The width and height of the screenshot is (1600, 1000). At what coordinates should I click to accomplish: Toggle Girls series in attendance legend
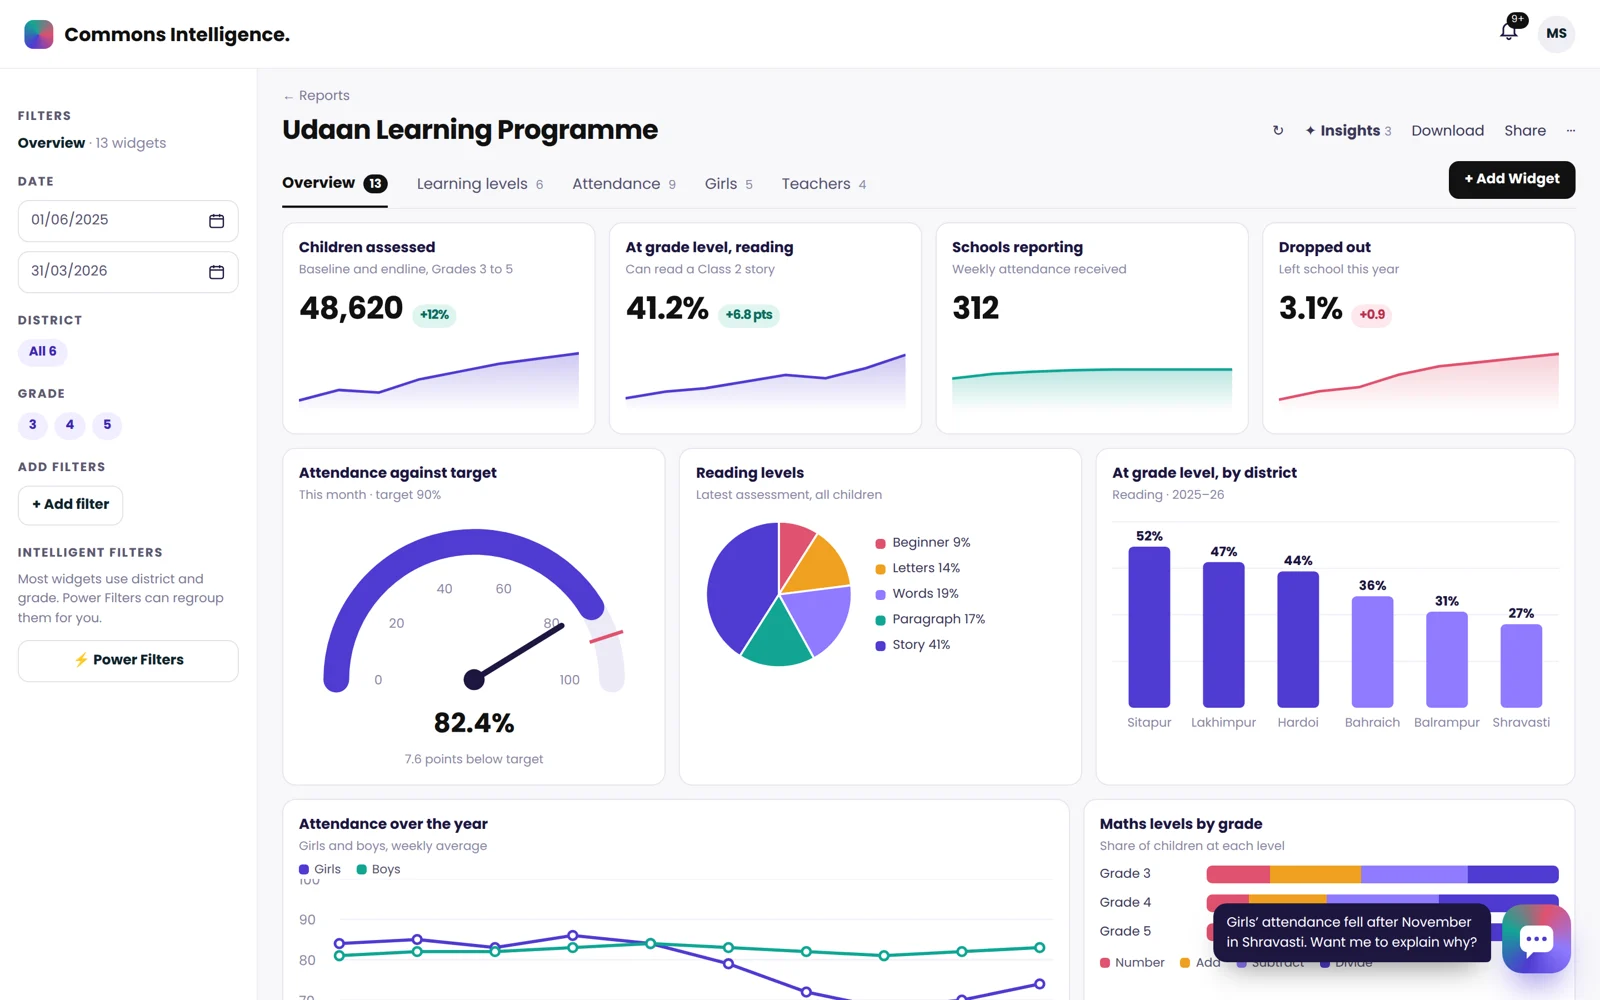(x=320, y=869)
